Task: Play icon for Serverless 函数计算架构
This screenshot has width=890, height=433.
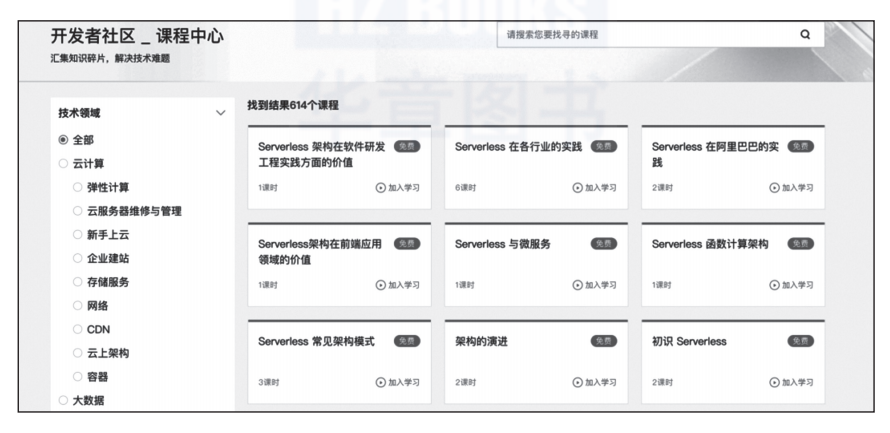Action: [774, 285]
